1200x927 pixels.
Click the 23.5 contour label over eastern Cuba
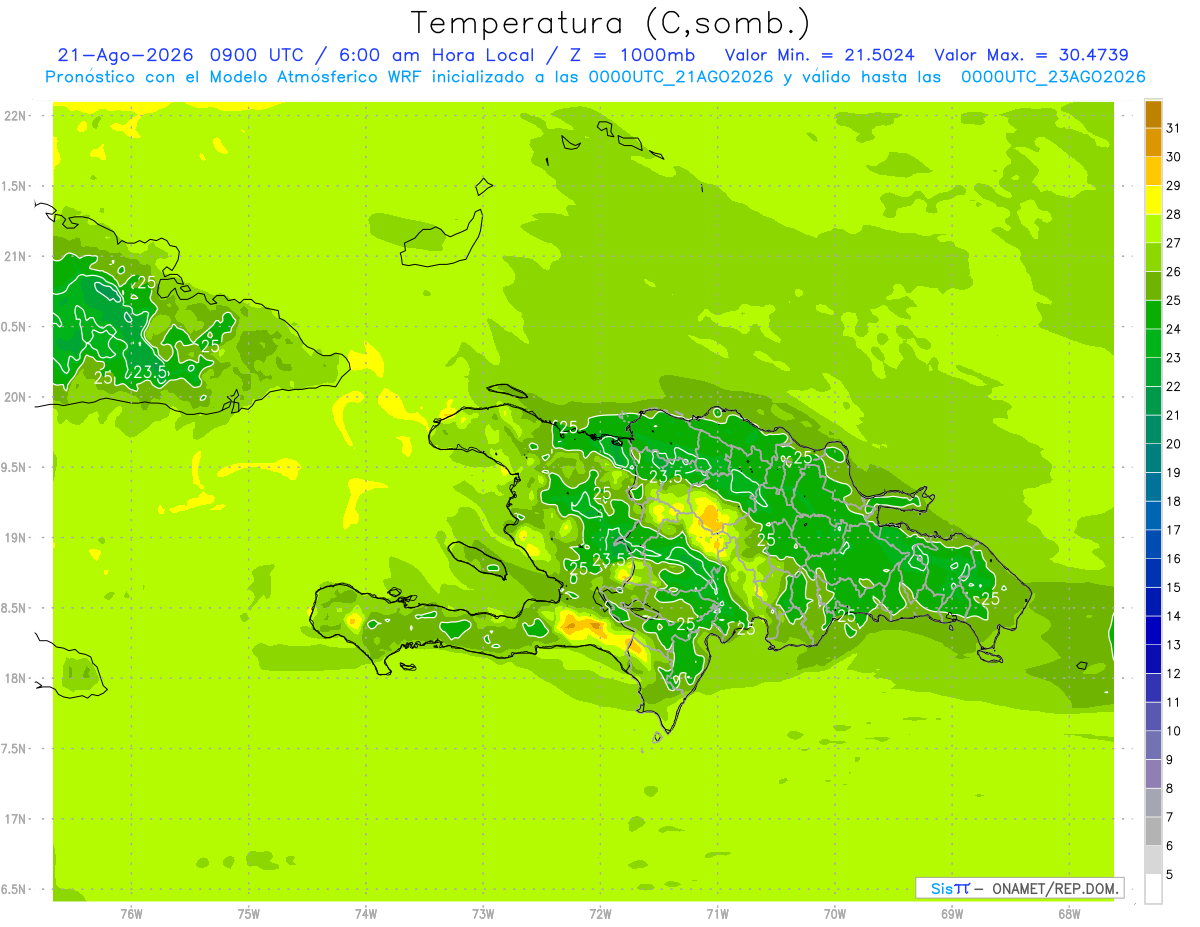click(150, 373)
